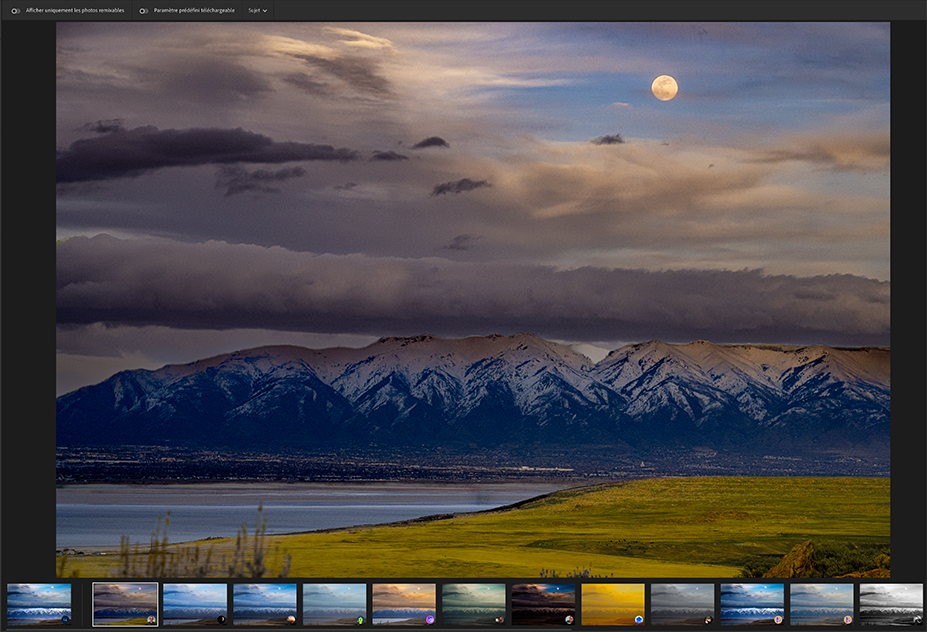Click the blue avatar on yellow thumbnail
The image size is (927, 632).
639,620
